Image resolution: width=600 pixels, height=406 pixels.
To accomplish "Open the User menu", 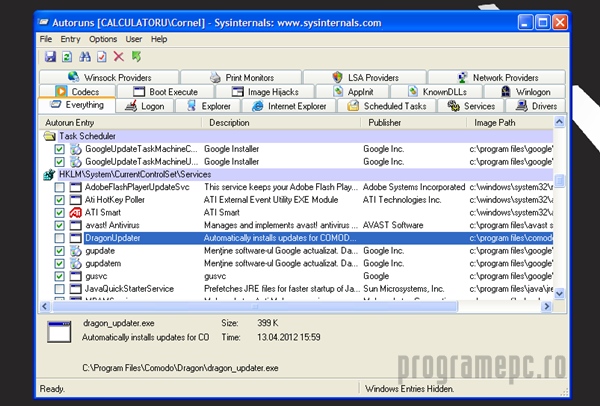I will pyautogui.click(x=134, y=39).
